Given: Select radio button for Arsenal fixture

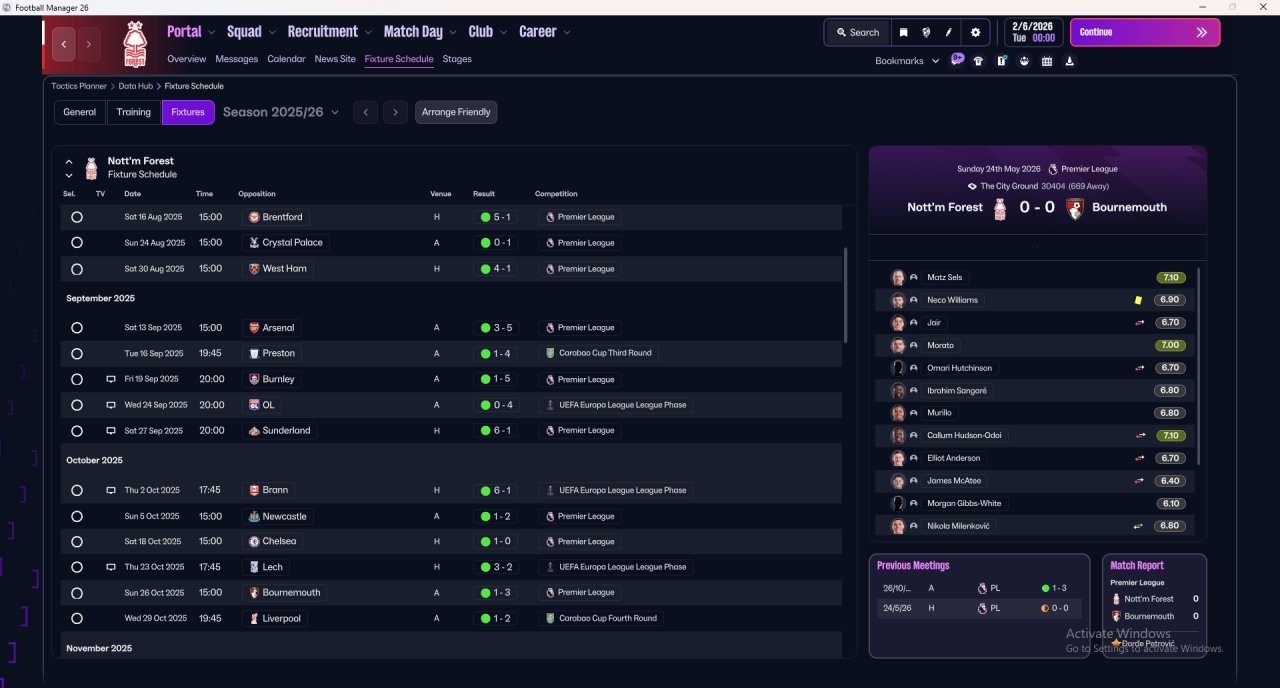Looking at the screenshot, I should [x=77, y=328].
